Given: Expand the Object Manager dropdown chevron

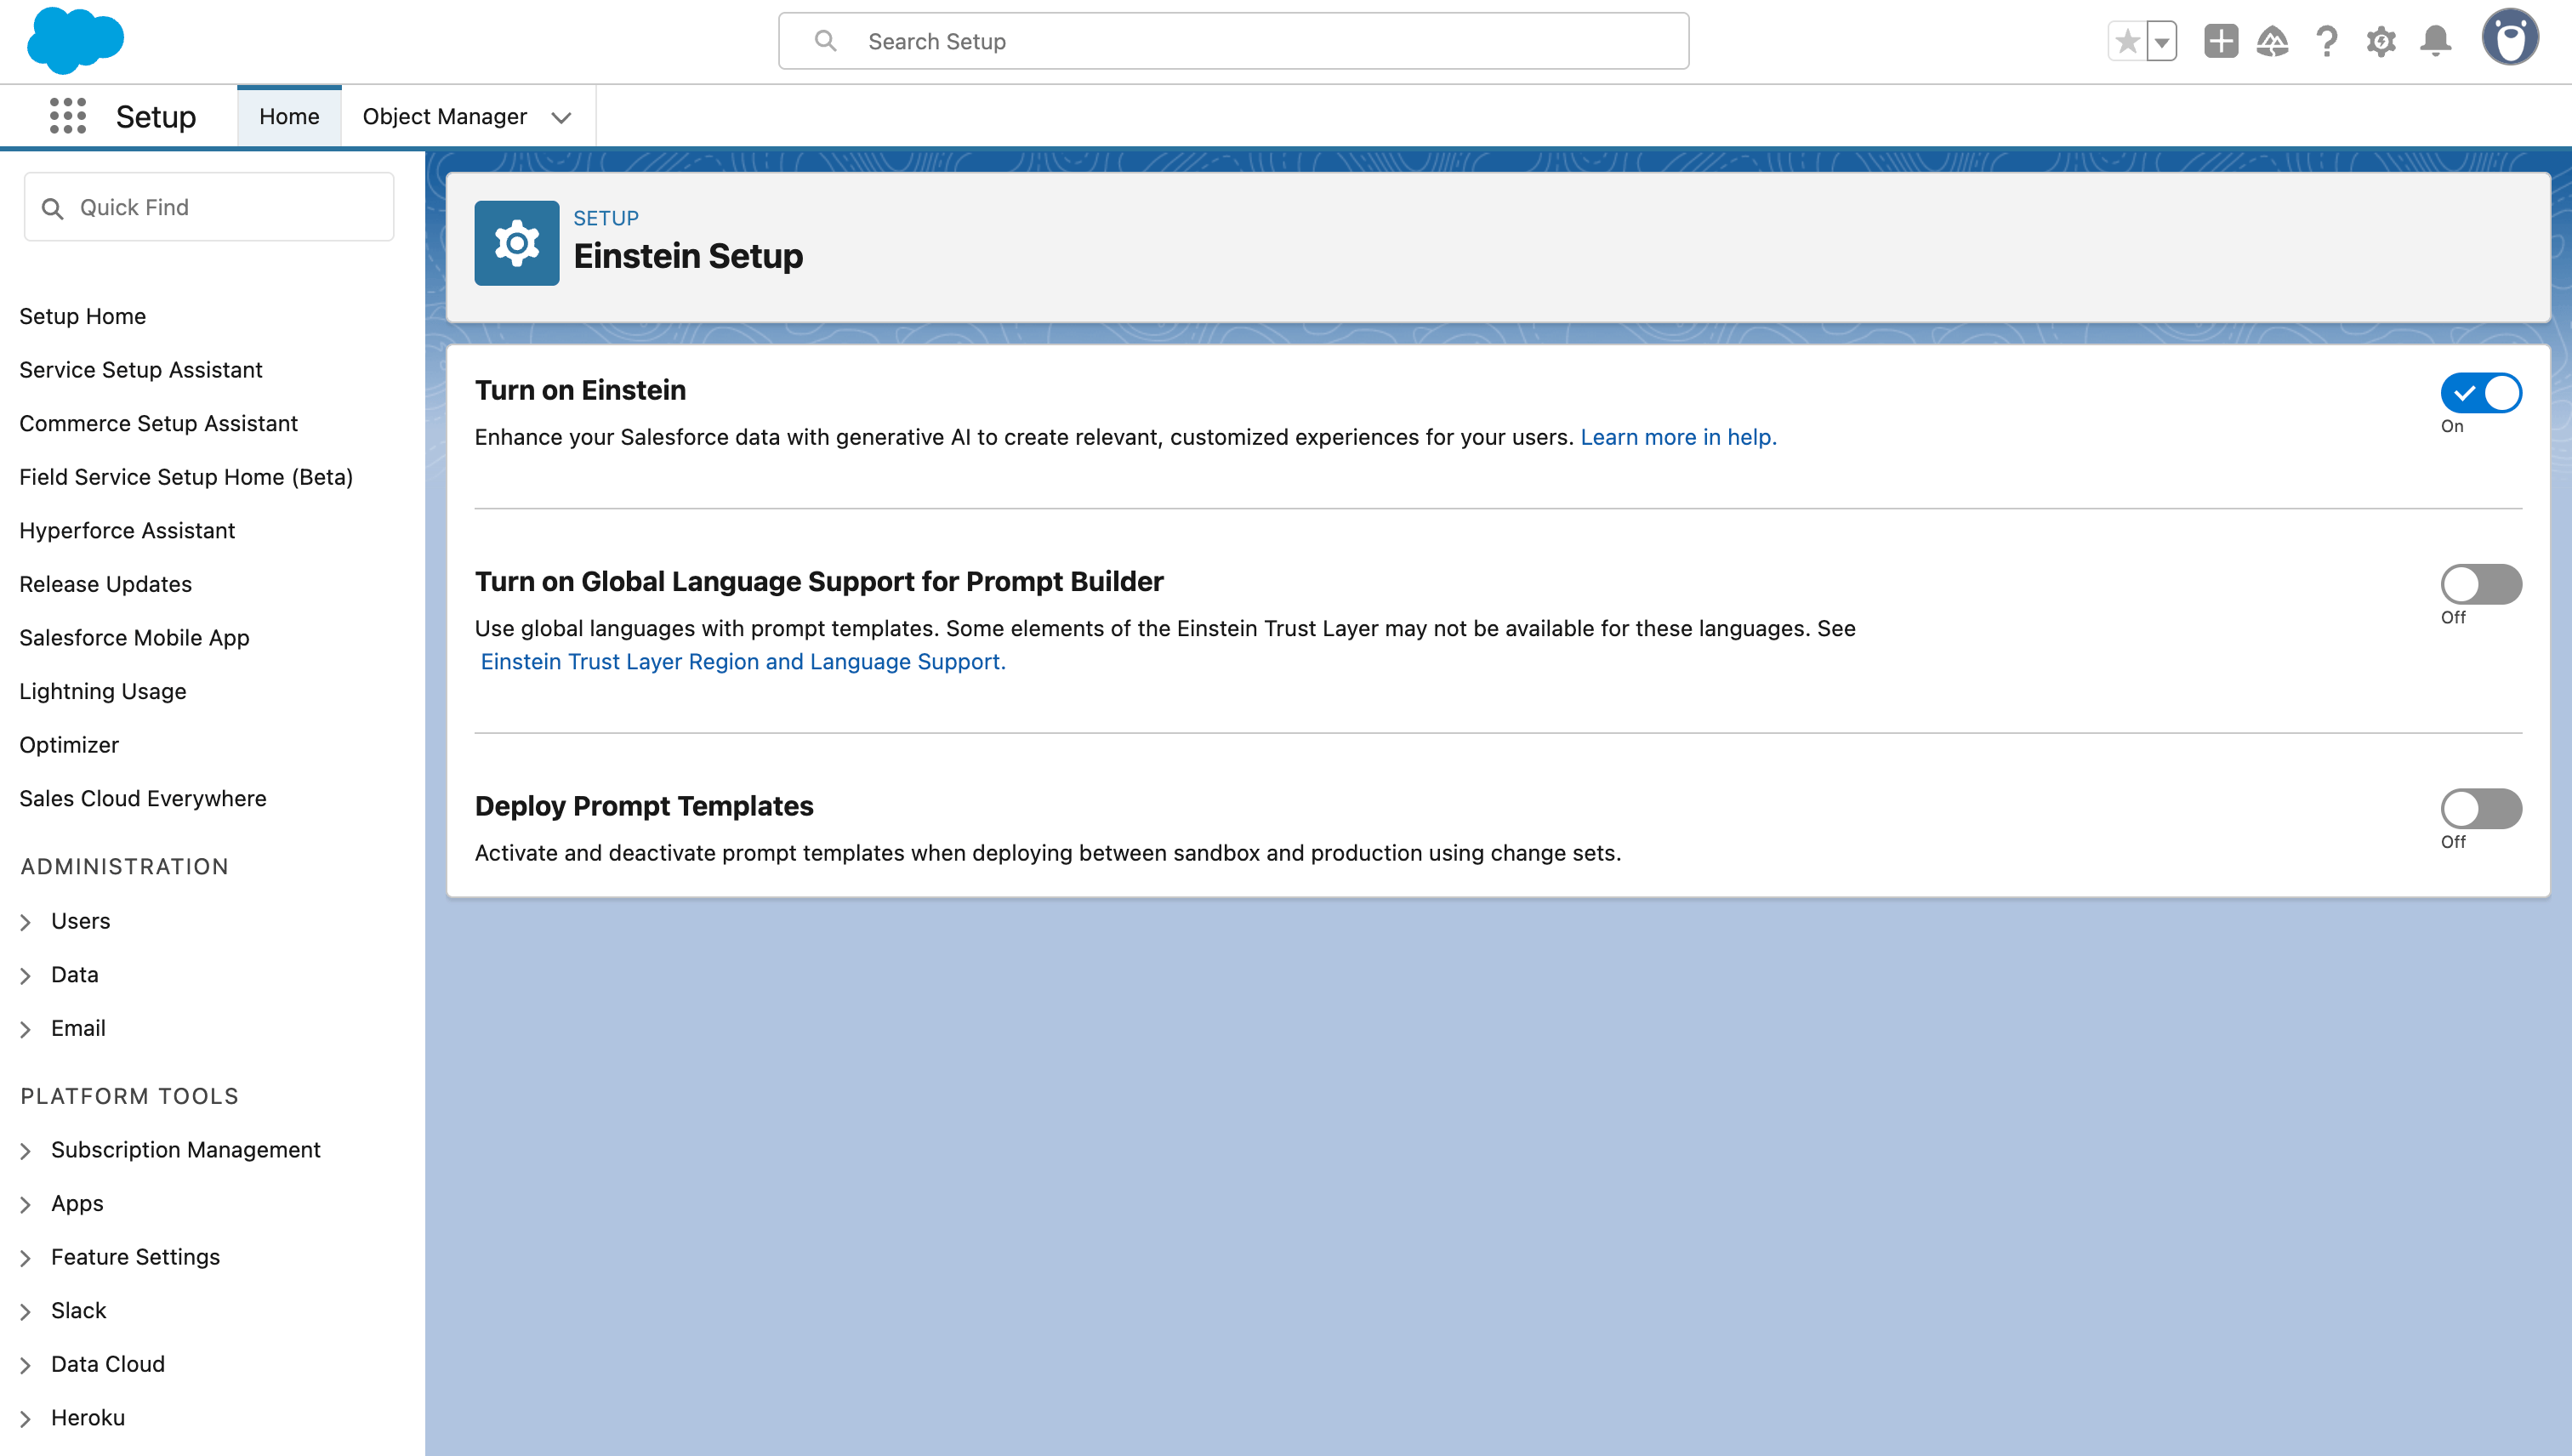Looking at the screenshot, I should pos(561,117).
